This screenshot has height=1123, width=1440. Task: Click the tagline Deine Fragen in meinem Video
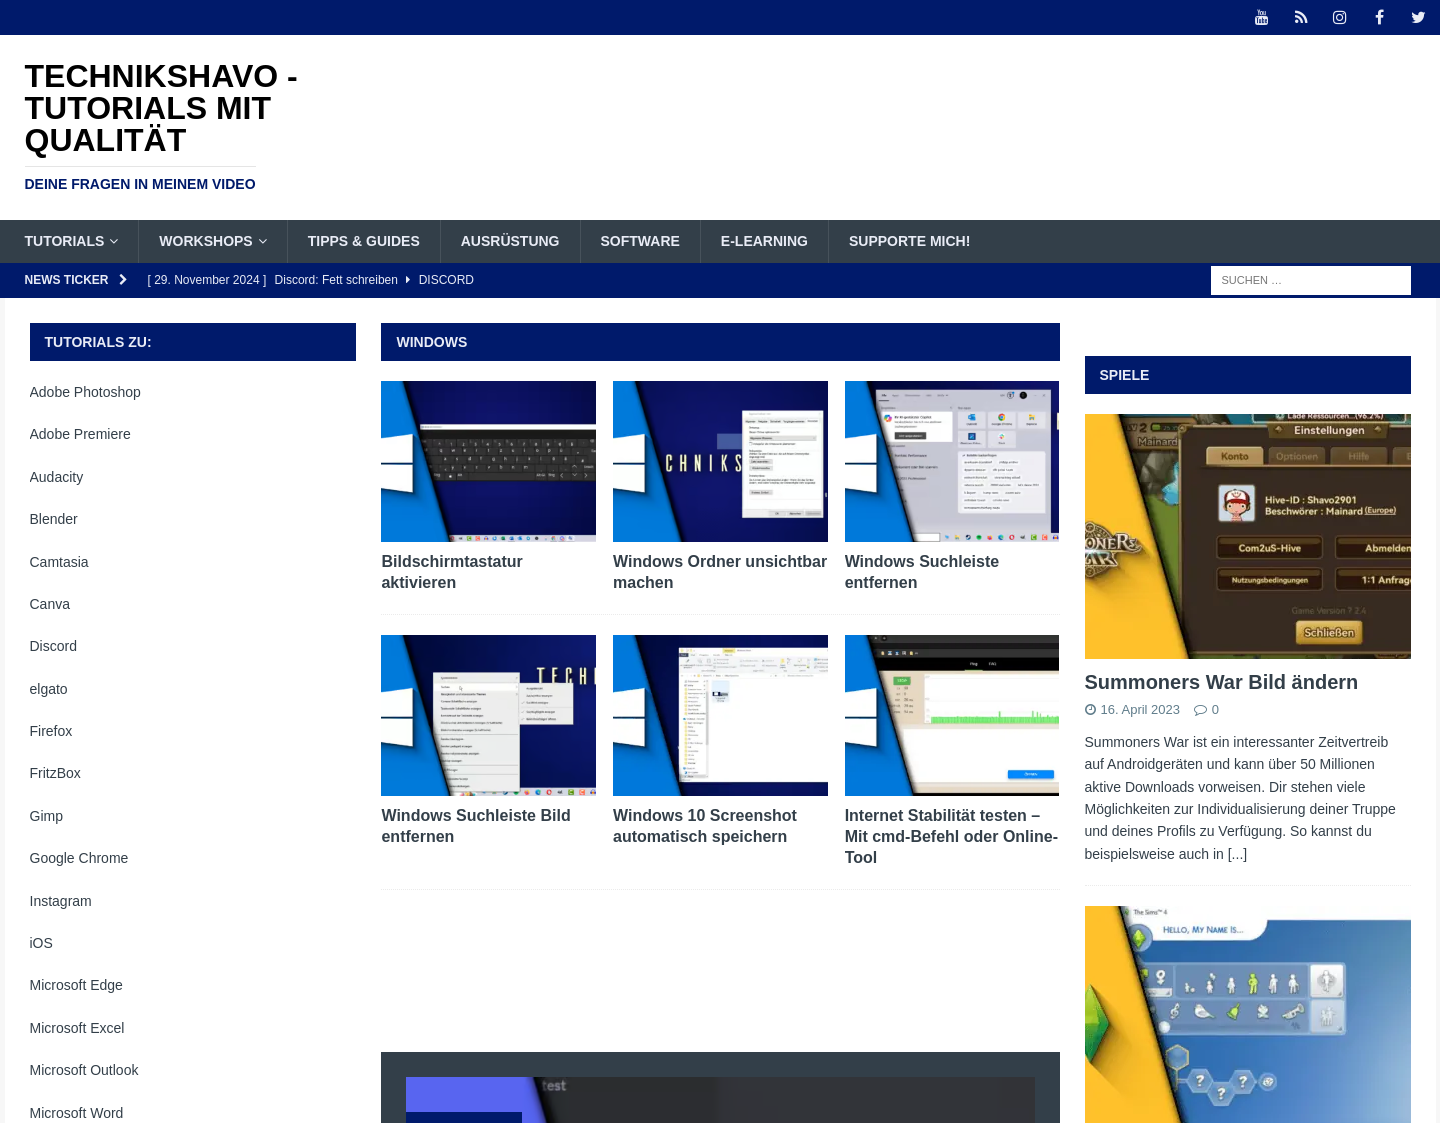(140, 184)
